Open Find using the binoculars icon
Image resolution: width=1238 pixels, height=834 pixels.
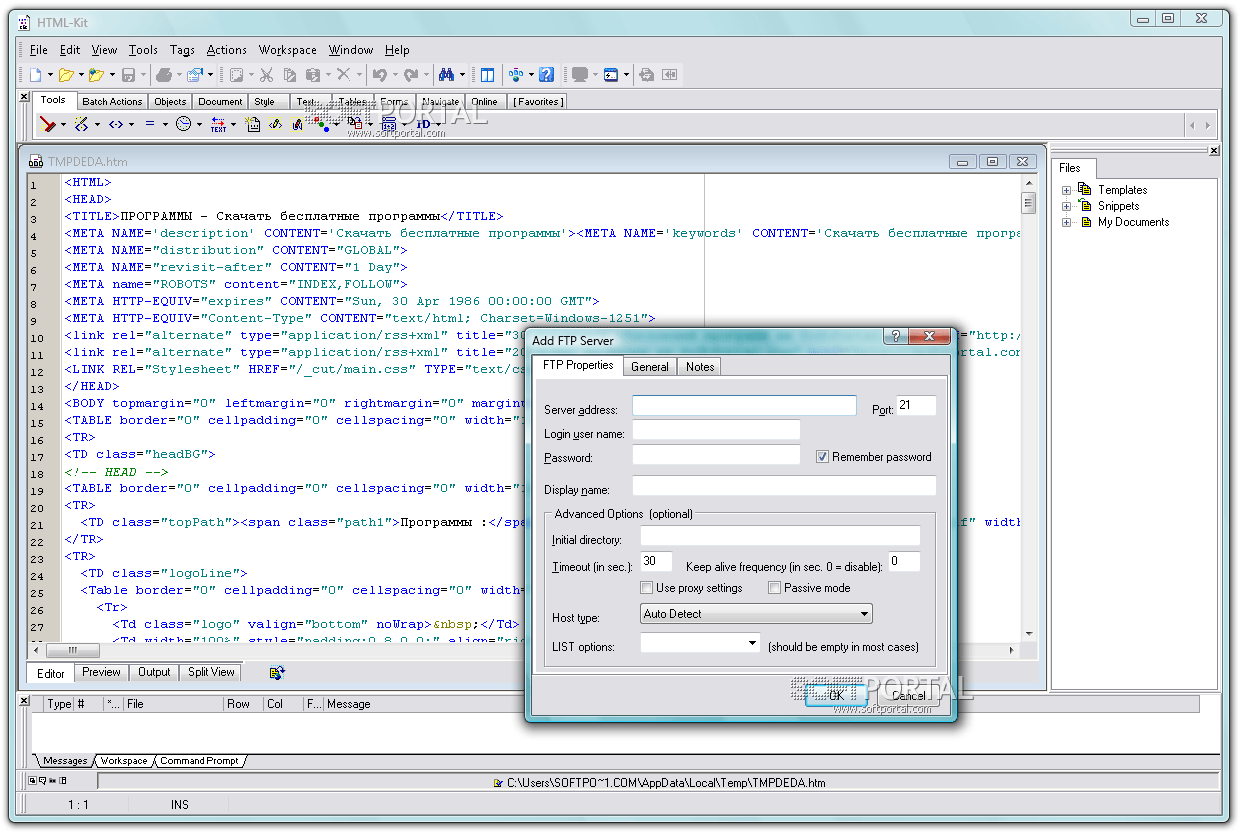(446, 75)
